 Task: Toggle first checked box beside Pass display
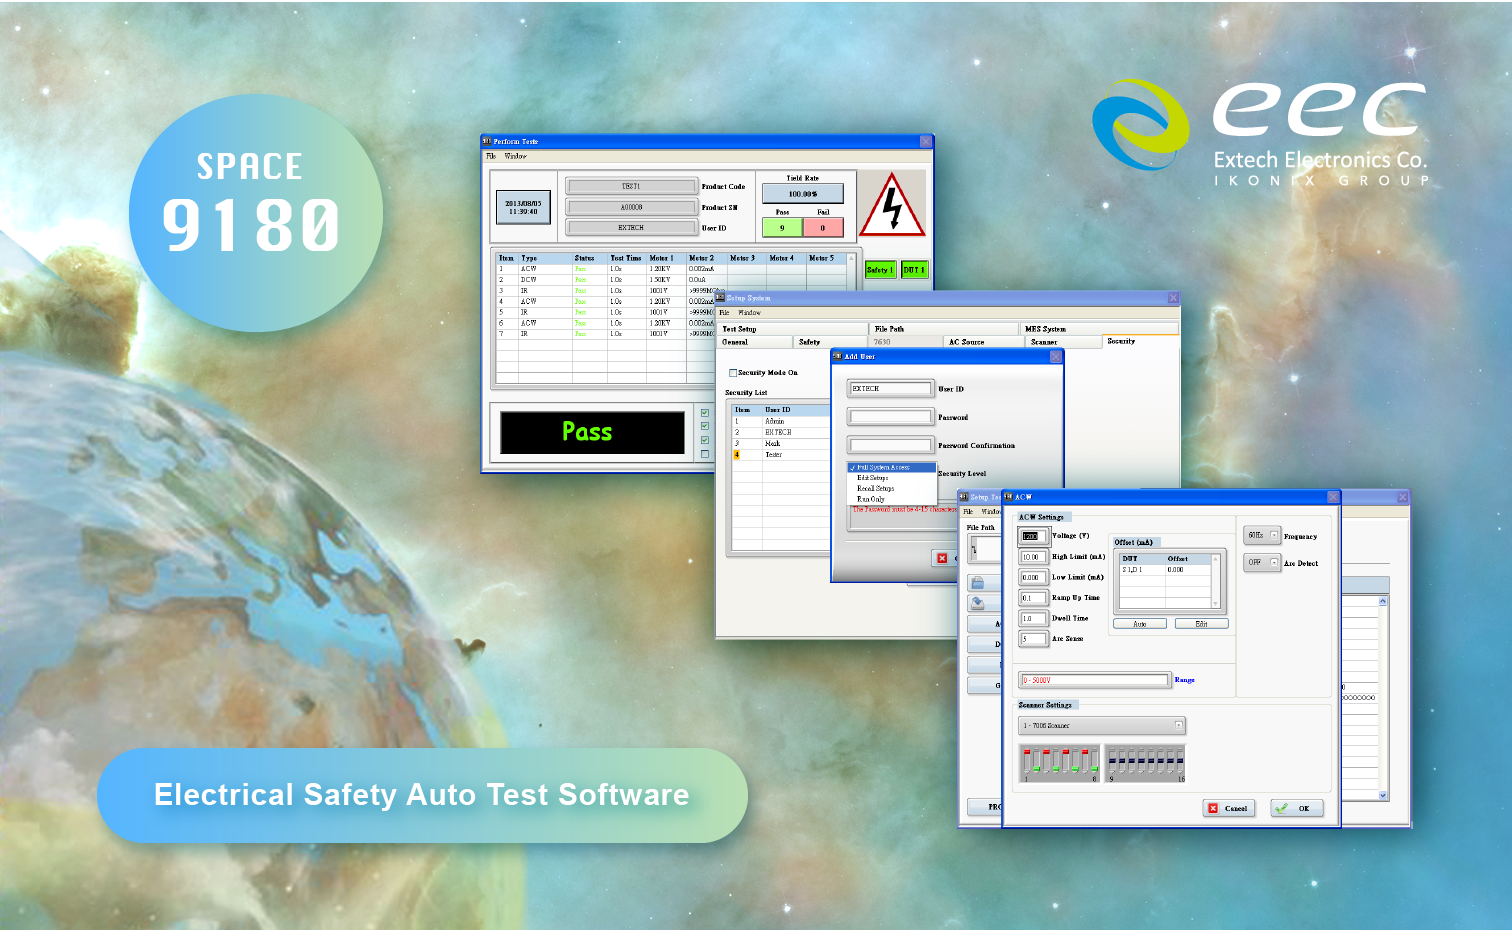(x=705, y=413)
